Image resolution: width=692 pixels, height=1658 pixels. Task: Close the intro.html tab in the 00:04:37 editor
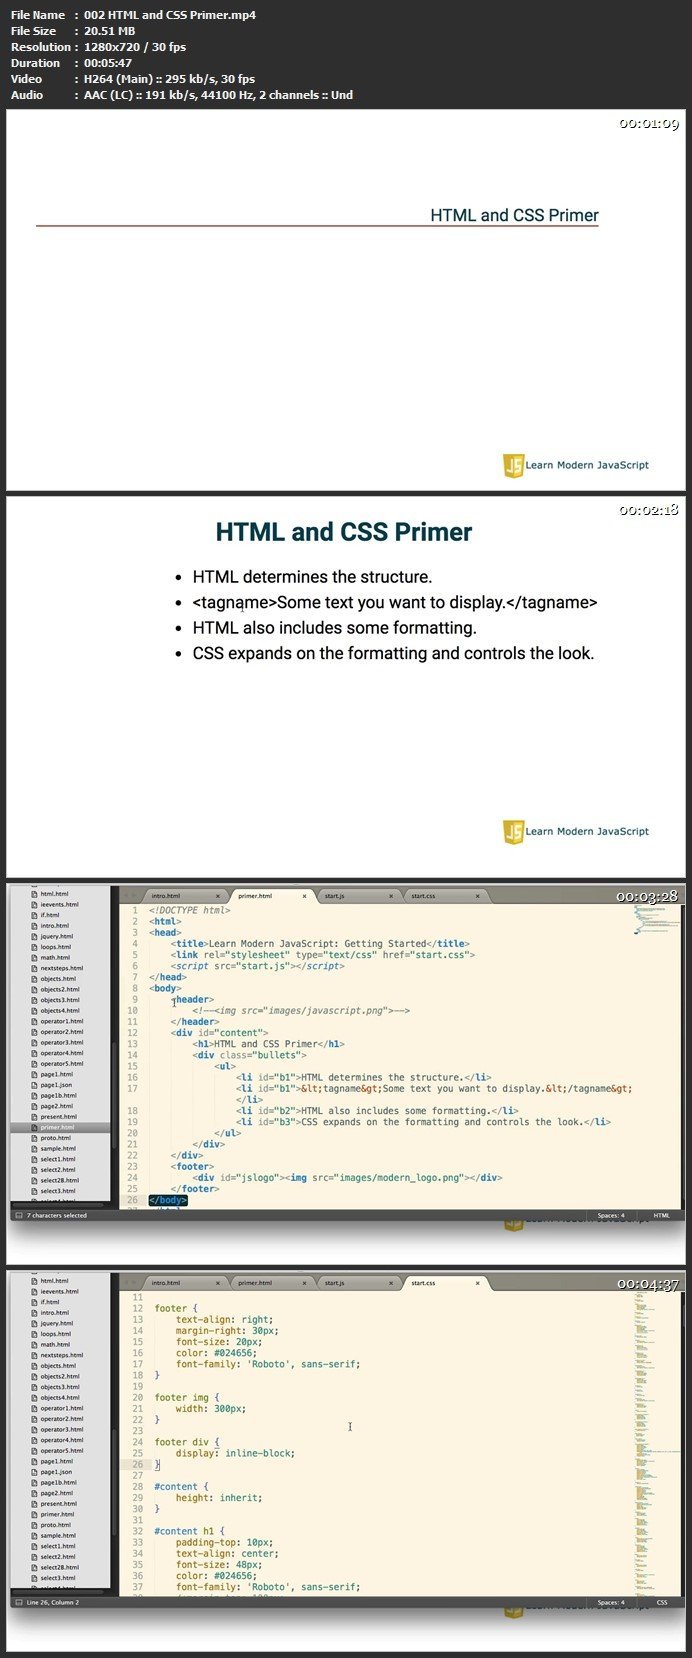click(217, 1283)
